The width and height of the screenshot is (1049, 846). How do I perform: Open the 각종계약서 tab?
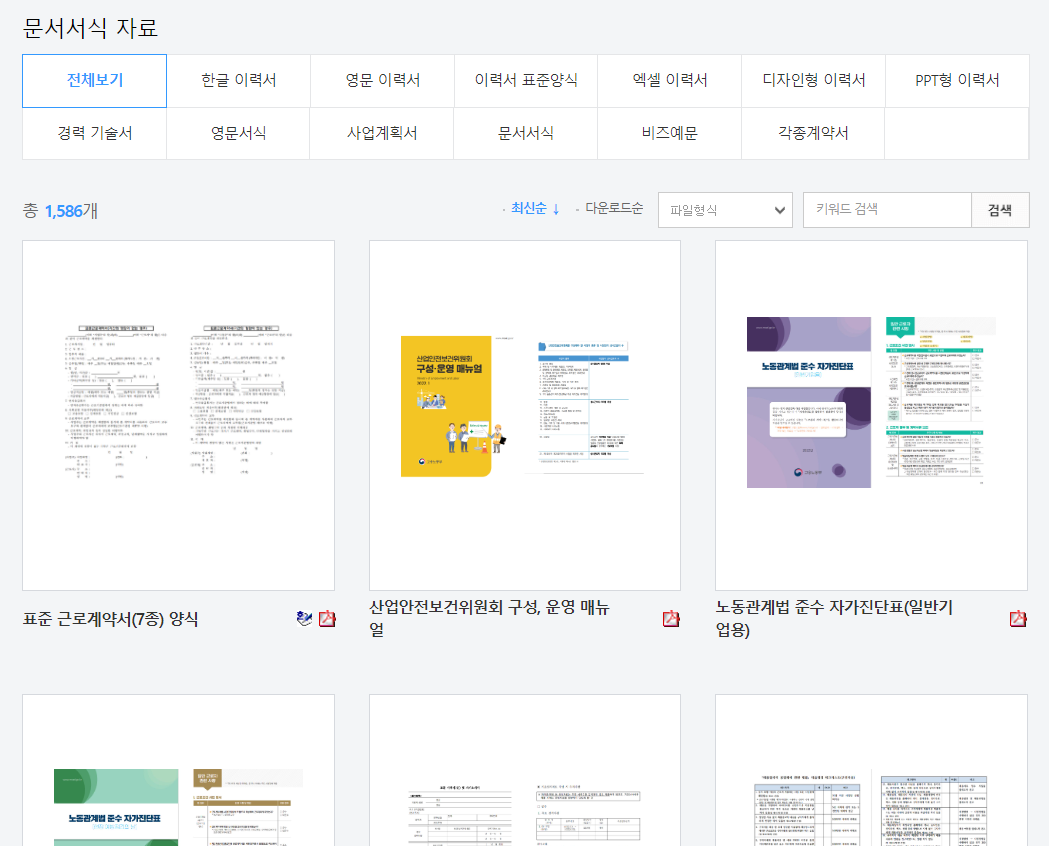[x=814, y=133]
